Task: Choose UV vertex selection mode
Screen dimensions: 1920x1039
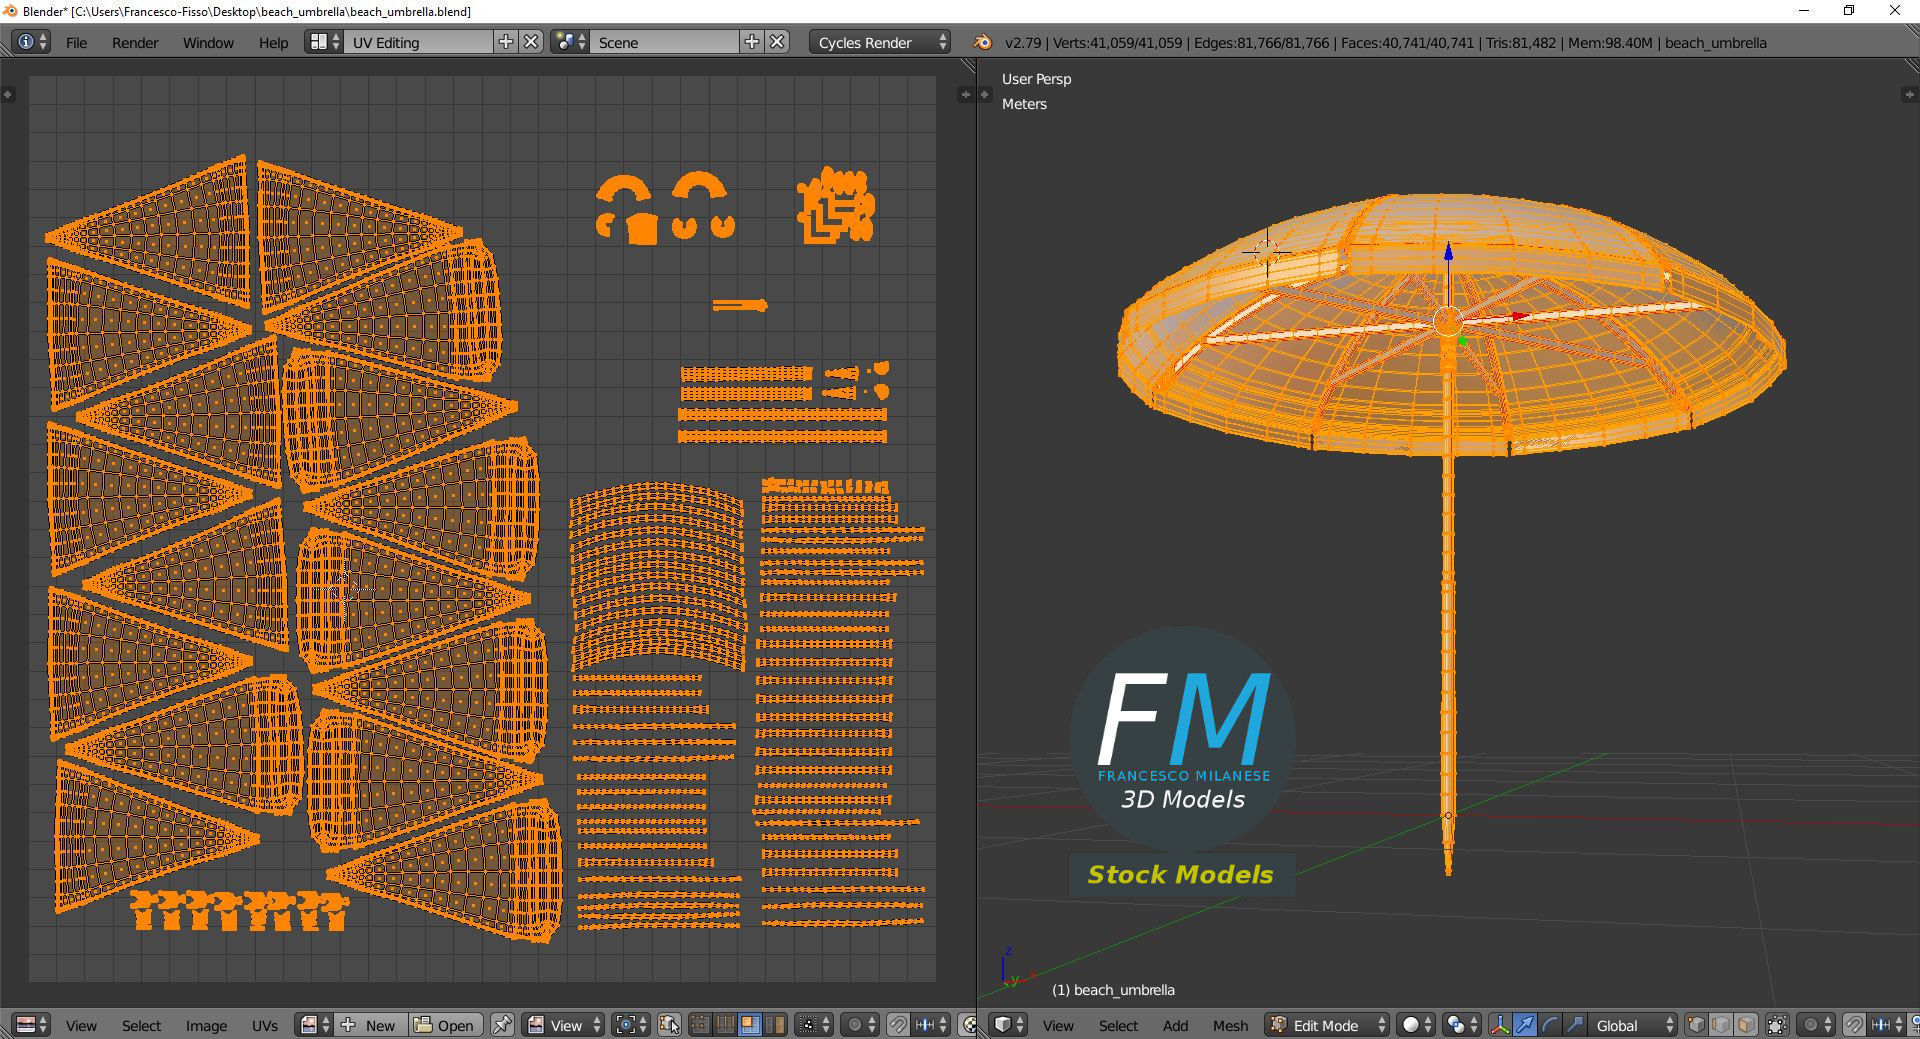Action: tap(700, 1025)
